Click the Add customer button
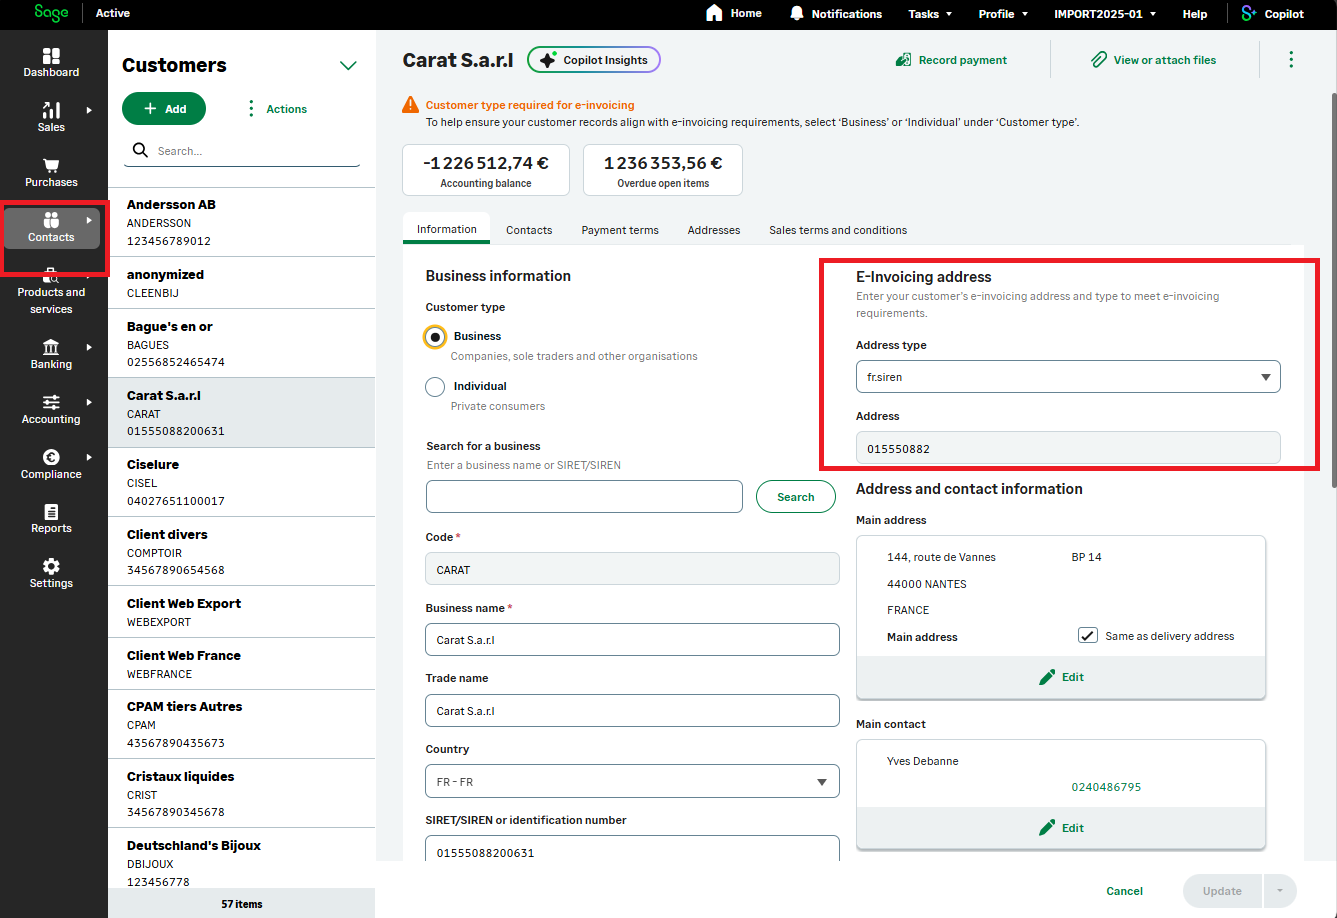 (164, 109)
